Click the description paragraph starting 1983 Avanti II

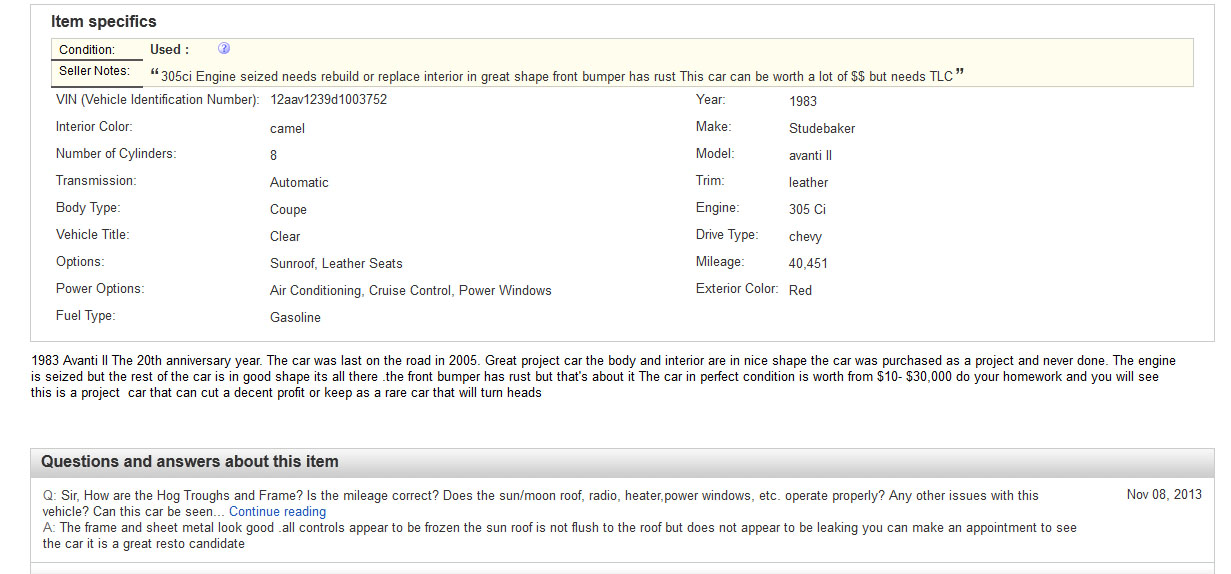(600, 376)
